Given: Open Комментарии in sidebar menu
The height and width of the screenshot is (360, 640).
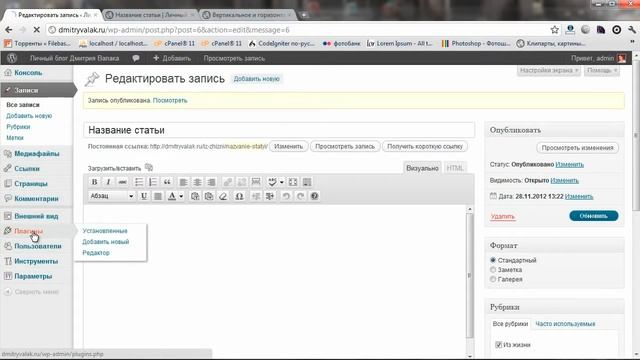Looking at the screenshot, I should coord(36,199).
